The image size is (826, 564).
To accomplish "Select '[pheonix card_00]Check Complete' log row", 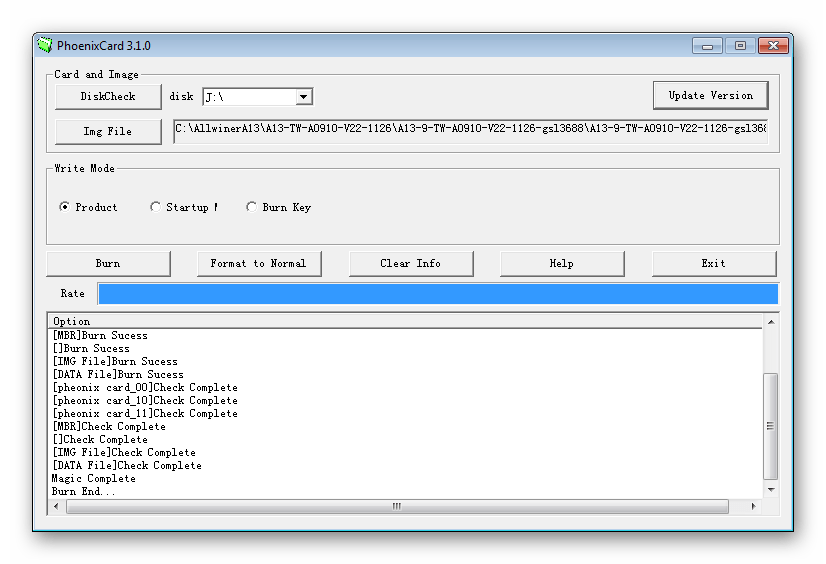I will coord(406,388).
